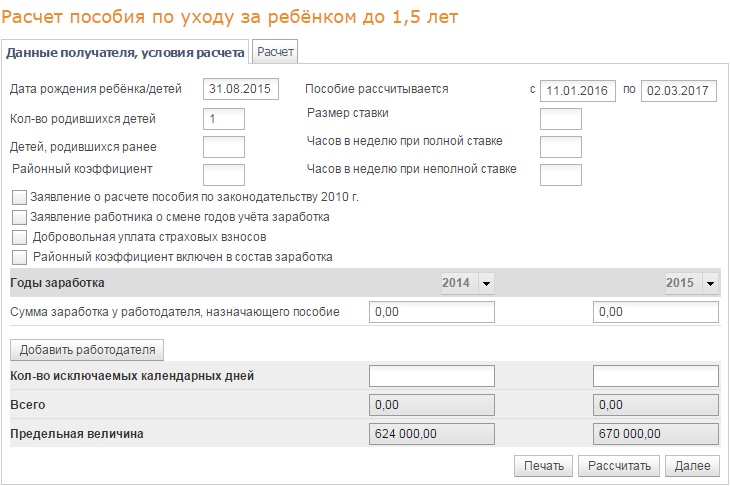Check Заявление работника о смене годов учёта заработка
This screenshot has height=486, width=730.
click(20, 217)
